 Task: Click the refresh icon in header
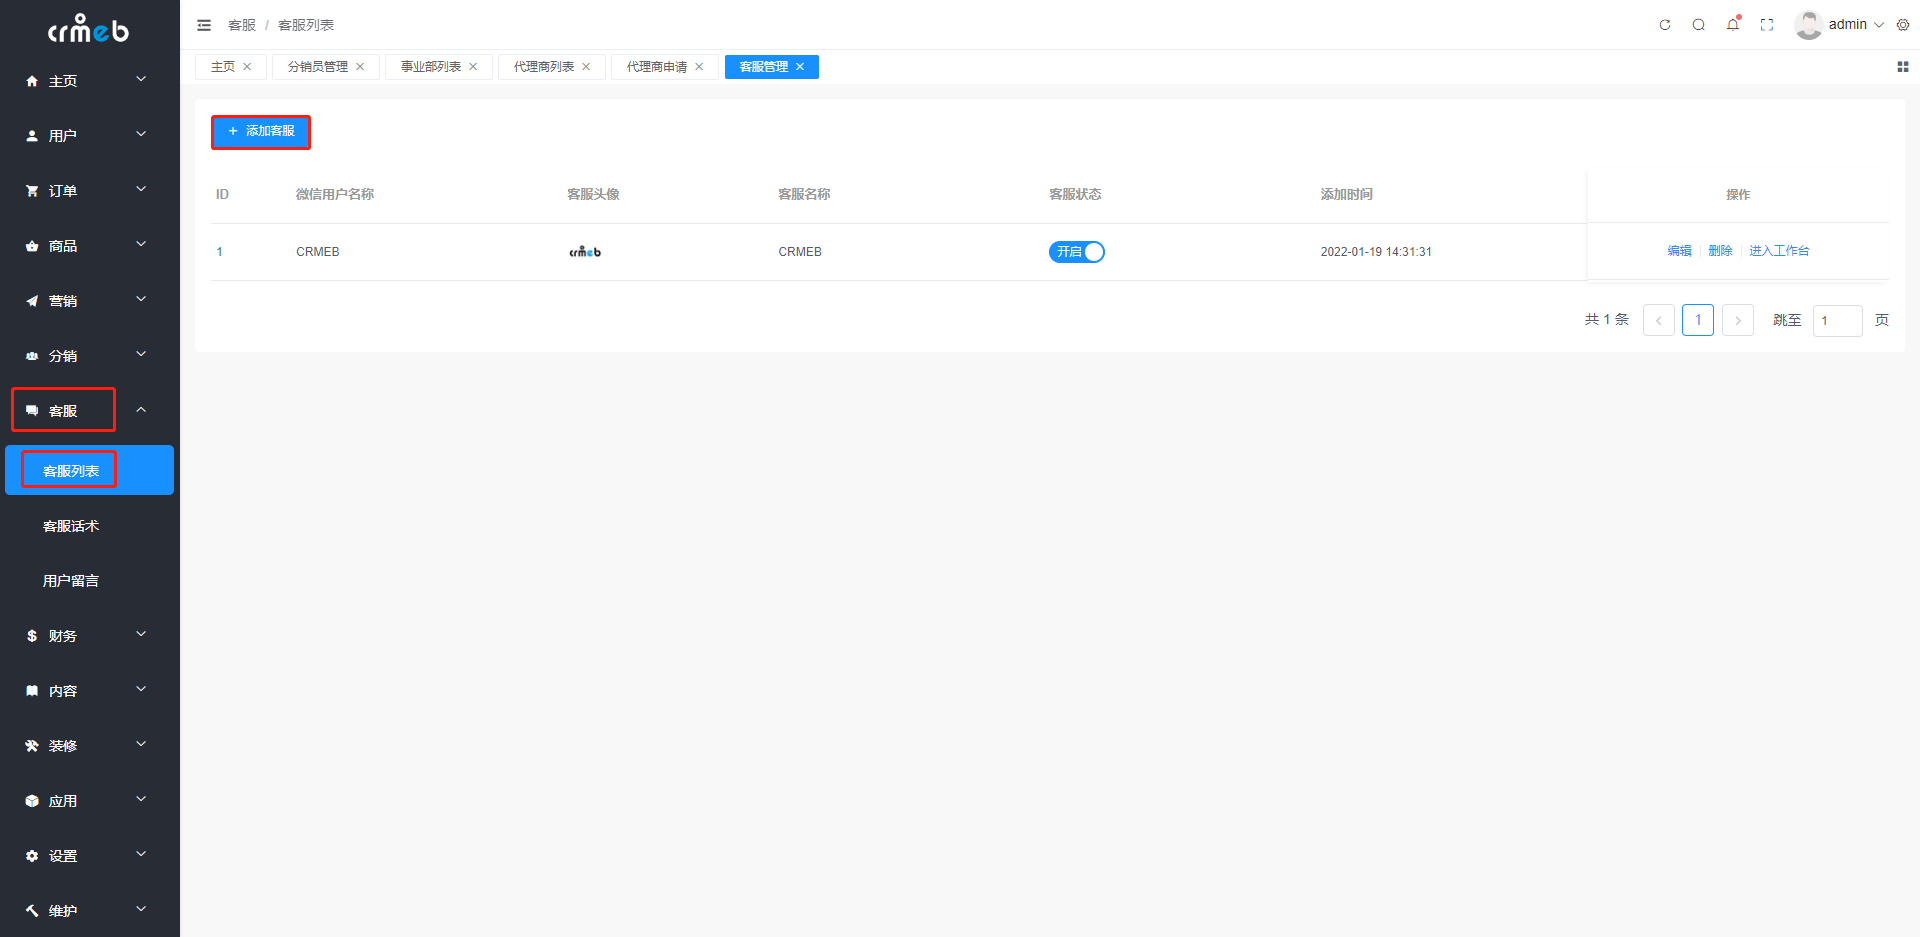1665,25
